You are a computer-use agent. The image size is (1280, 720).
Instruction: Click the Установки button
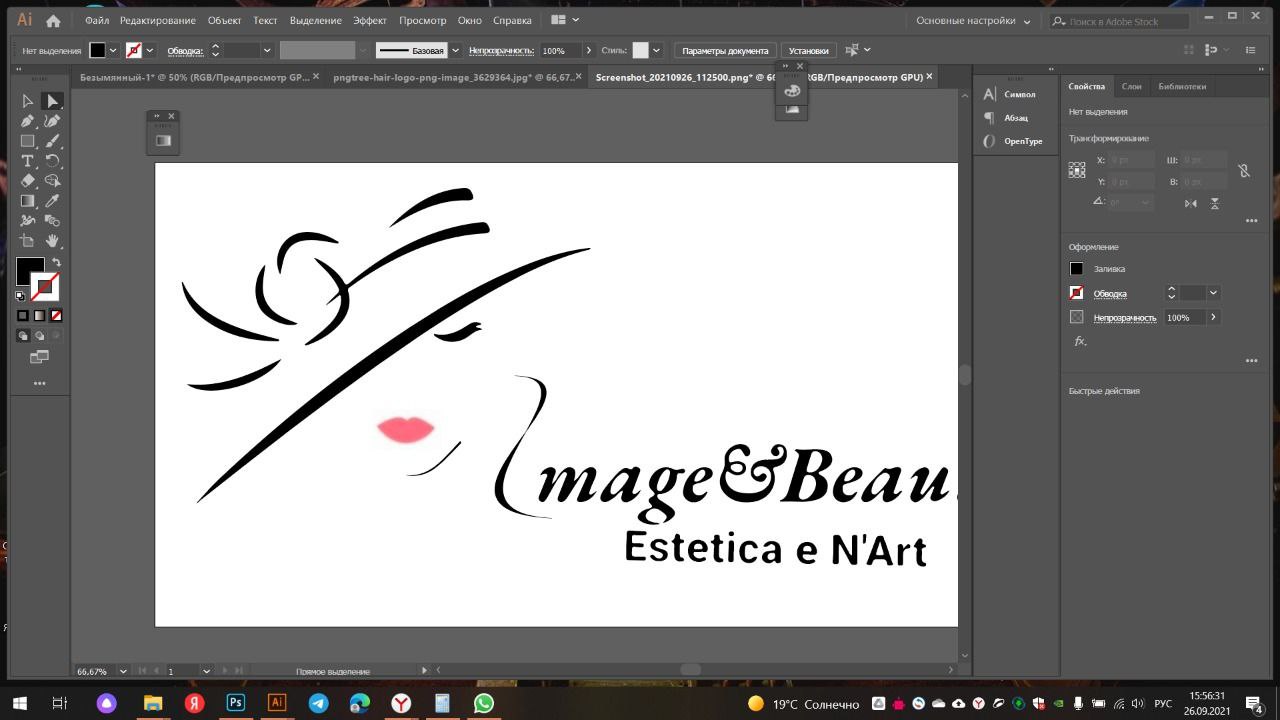point(808,51)
